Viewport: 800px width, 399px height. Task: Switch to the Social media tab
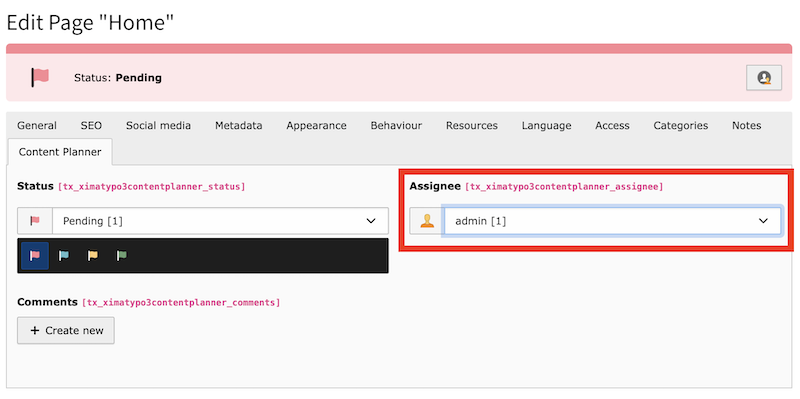tap(159, 126)
